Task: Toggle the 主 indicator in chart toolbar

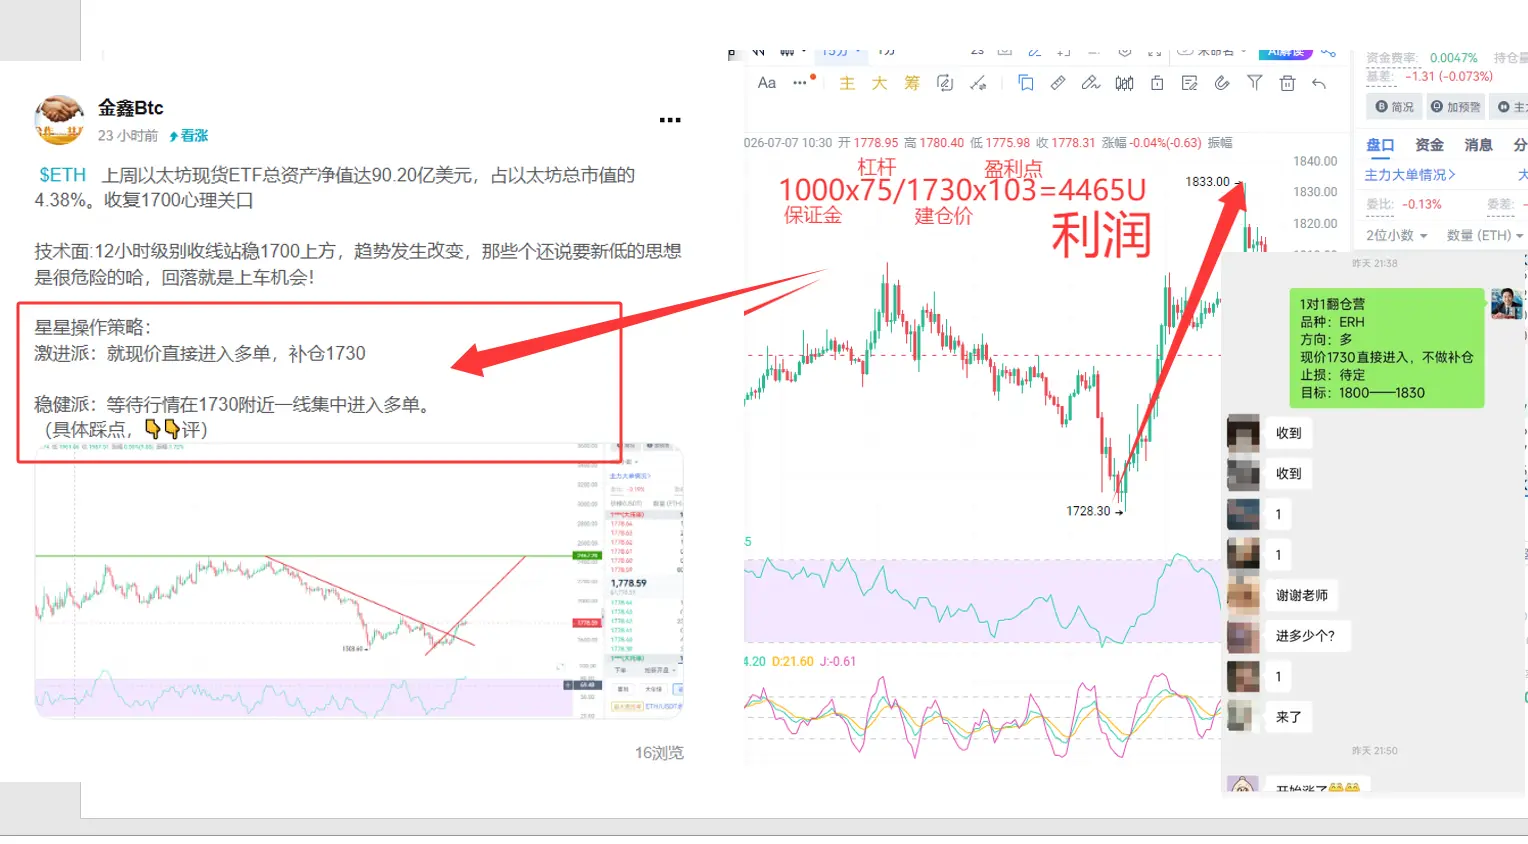Action: coord(847,83)
